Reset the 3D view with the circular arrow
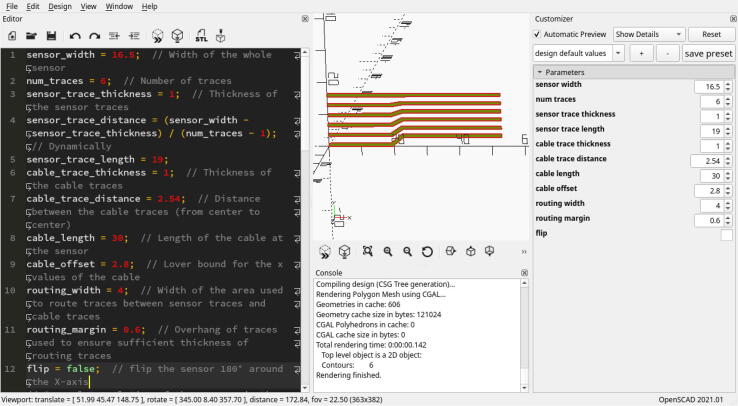Viewport: 738px width, 406px height. (x=427, y=252)
